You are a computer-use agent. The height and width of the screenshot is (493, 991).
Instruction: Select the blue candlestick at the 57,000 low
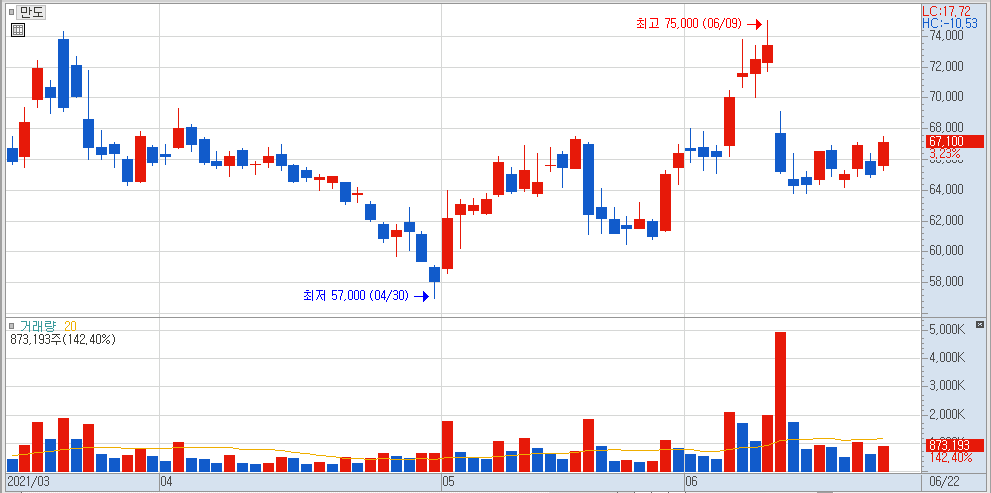point(434,274)
